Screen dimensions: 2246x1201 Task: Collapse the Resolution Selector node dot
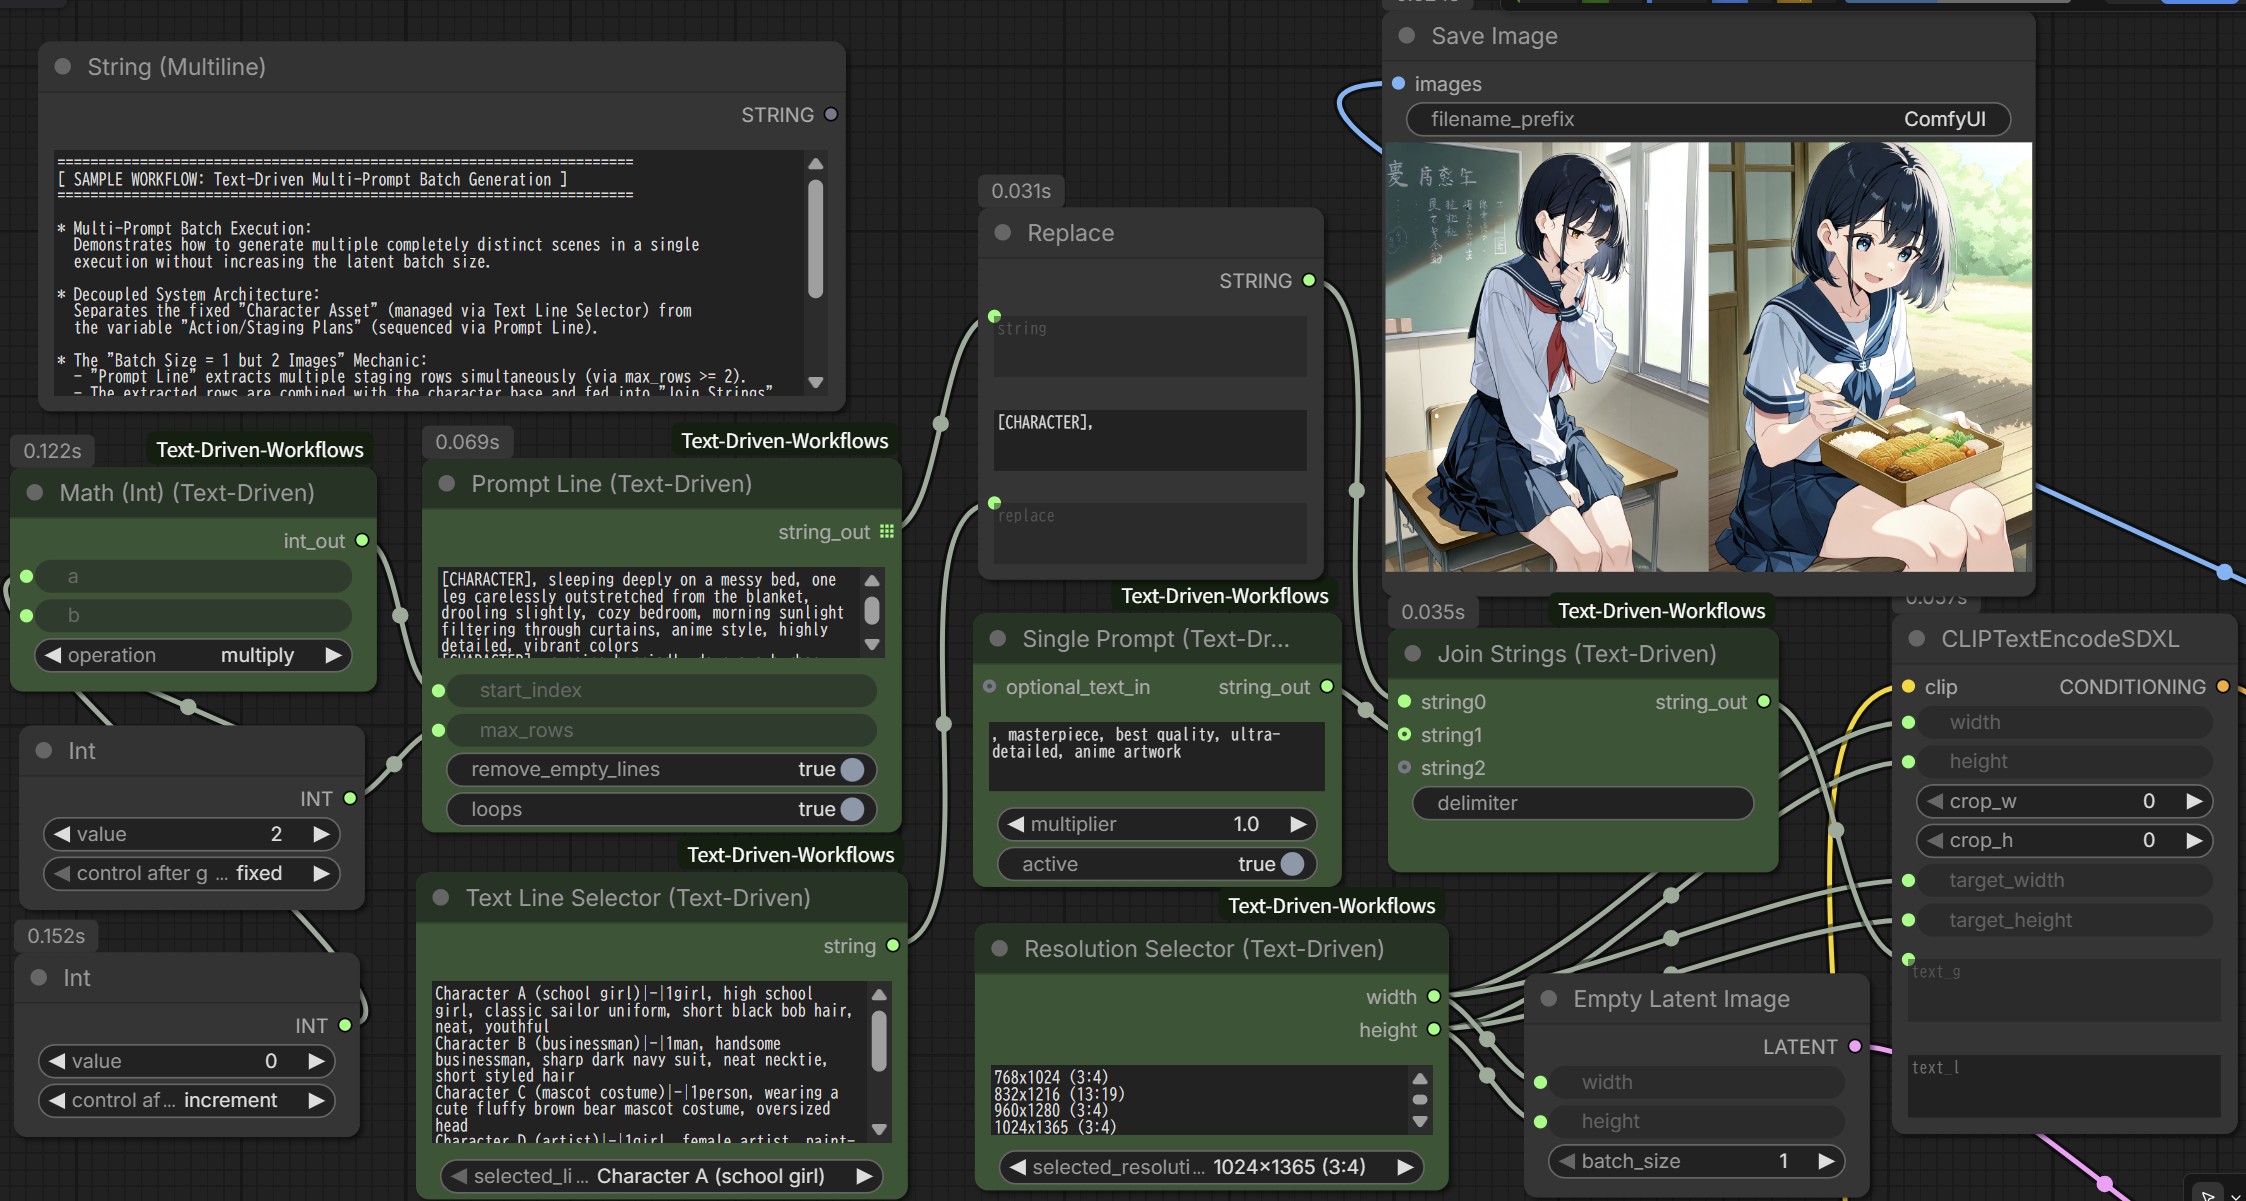pyautogui.click(x=999, y=949)
